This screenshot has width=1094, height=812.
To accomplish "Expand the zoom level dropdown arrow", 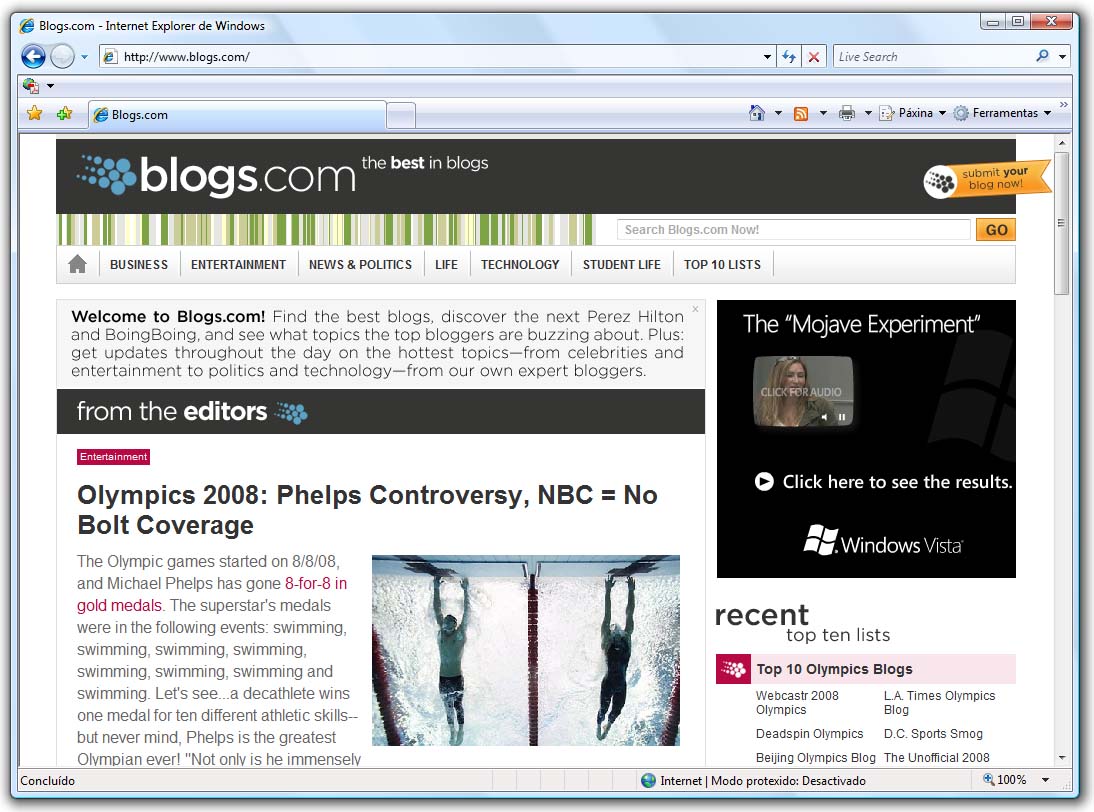I will (x=1045, y=780).
